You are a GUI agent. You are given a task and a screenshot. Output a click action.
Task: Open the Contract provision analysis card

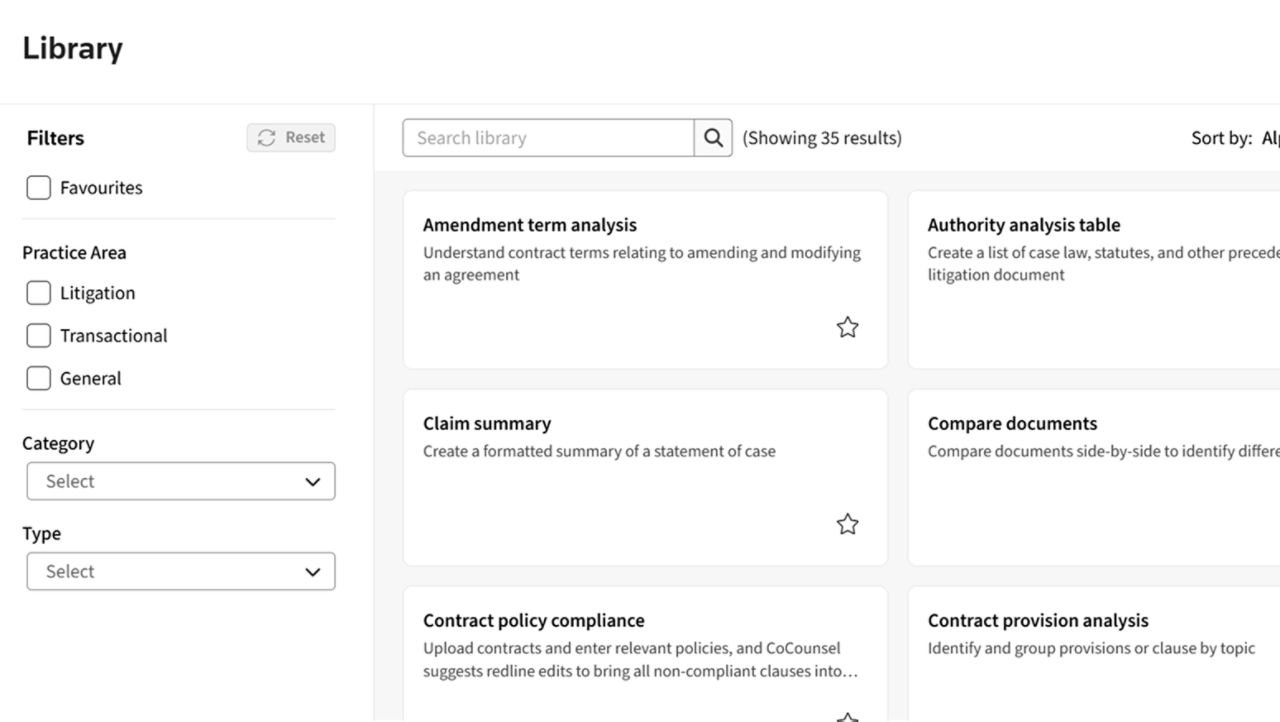(1038, 620)
